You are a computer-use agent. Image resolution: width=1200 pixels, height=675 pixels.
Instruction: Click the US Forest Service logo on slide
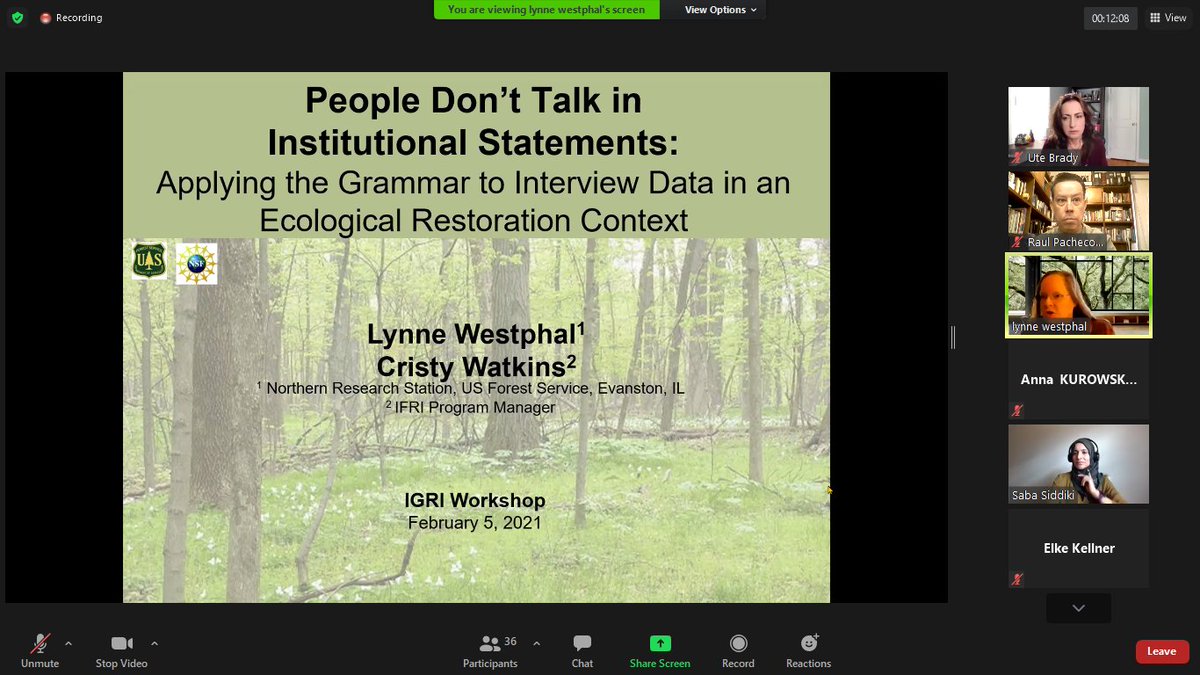(x=149, y=261)
